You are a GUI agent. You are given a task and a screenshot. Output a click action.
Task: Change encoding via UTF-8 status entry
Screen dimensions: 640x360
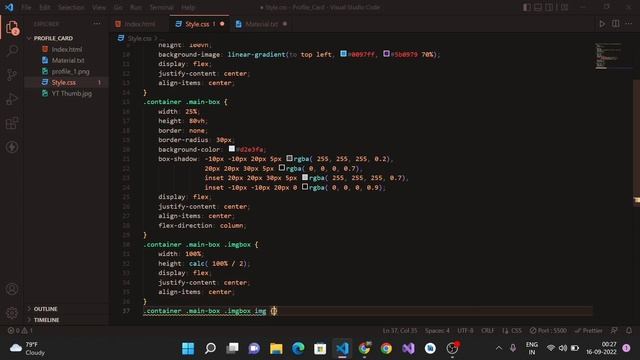pyautogui.click(x=465, y=330)
